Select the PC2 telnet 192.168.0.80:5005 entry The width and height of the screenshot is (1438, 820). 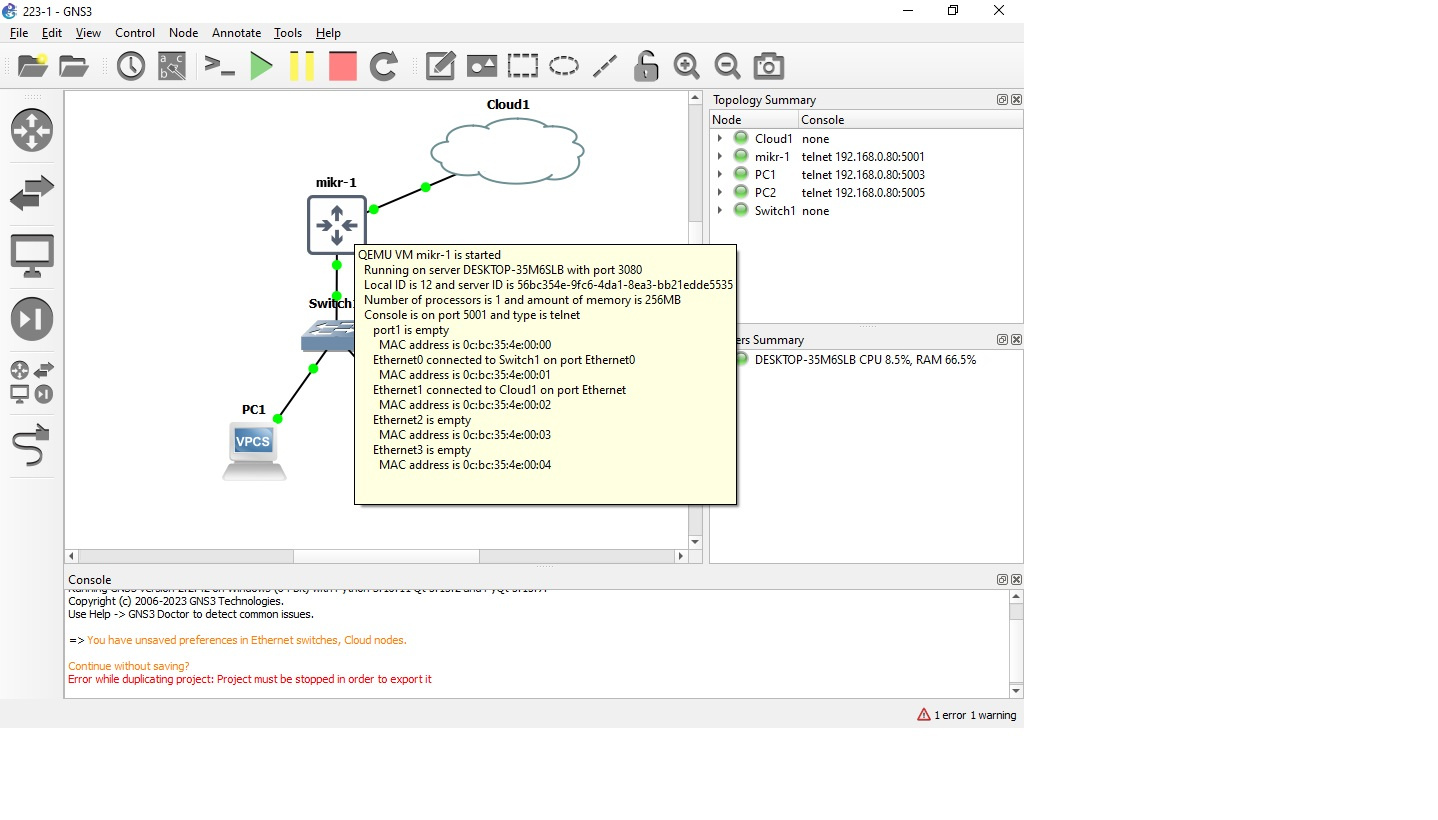tap(866, 193)
